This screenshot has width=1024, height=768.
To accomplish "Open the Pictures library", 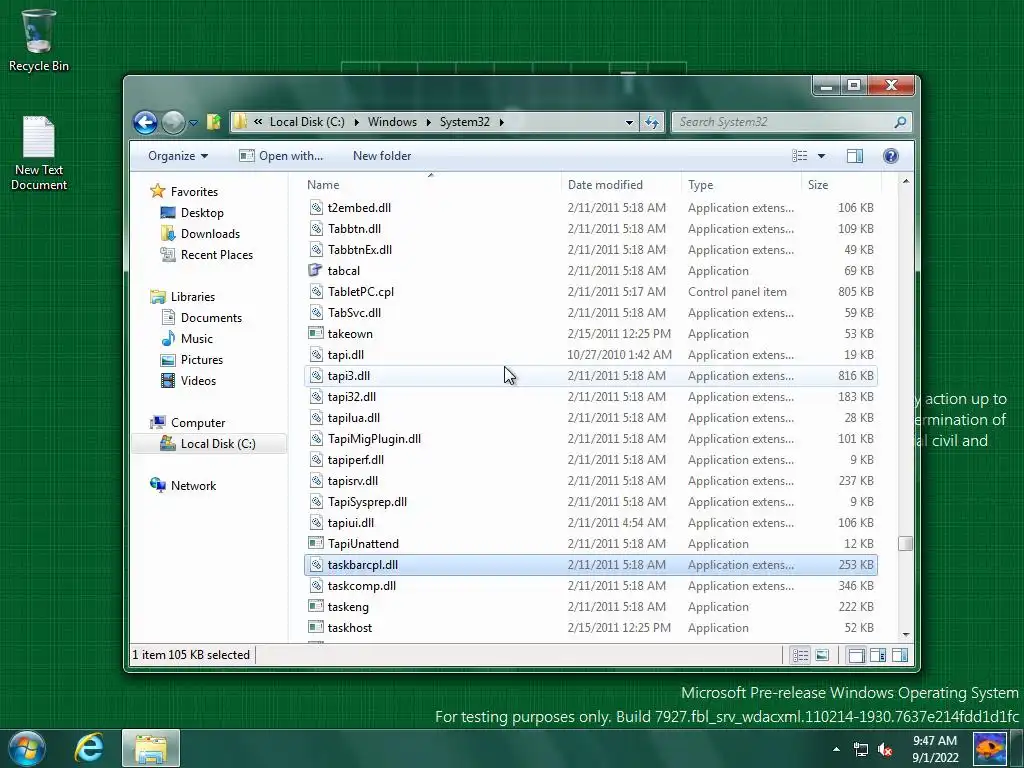I will (201, 359).
